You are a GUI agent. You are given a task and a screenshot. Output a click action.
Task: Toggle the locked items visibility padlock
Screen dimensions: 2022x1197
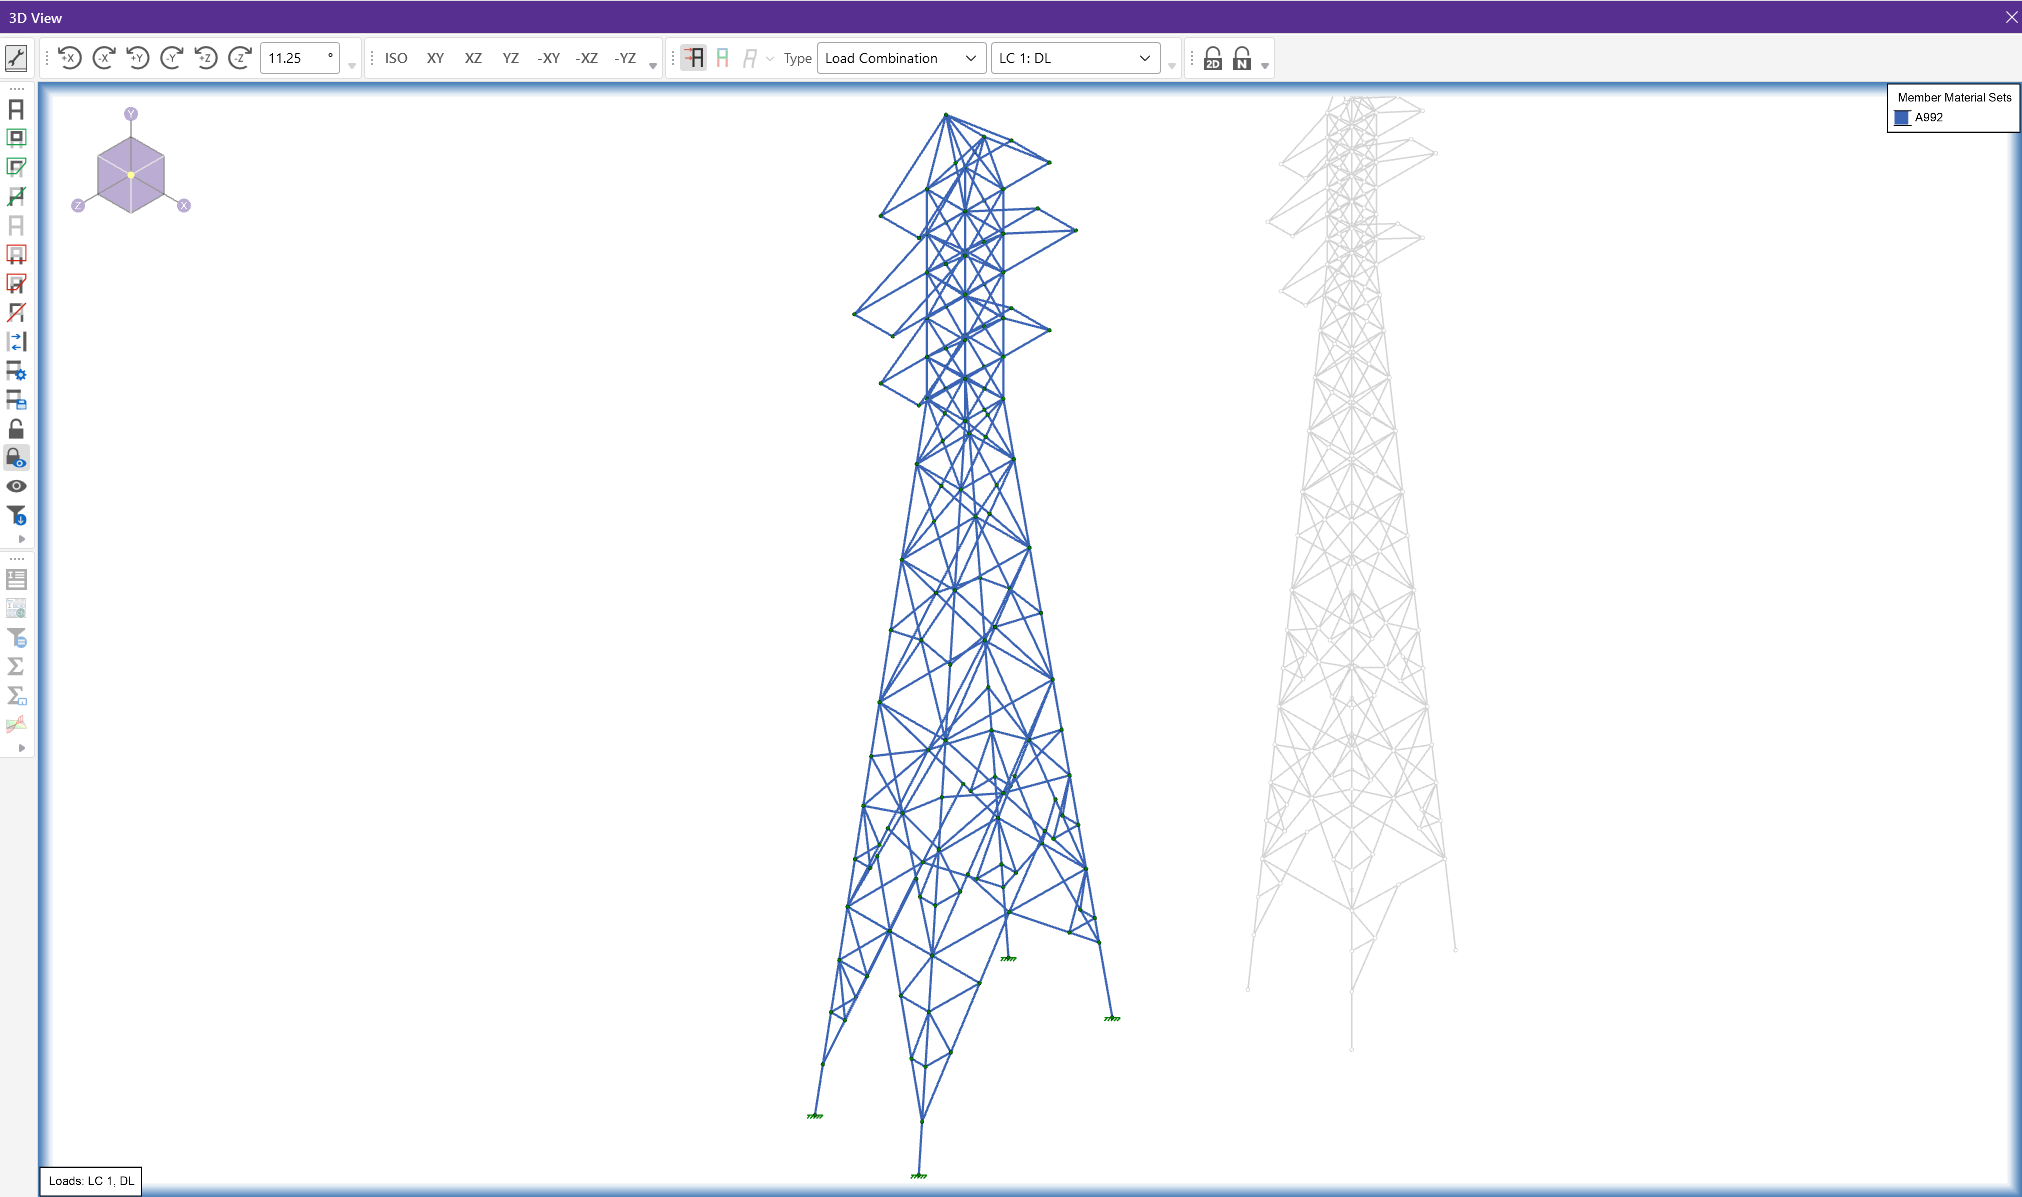pyautogui.click(x=16, y=458)
